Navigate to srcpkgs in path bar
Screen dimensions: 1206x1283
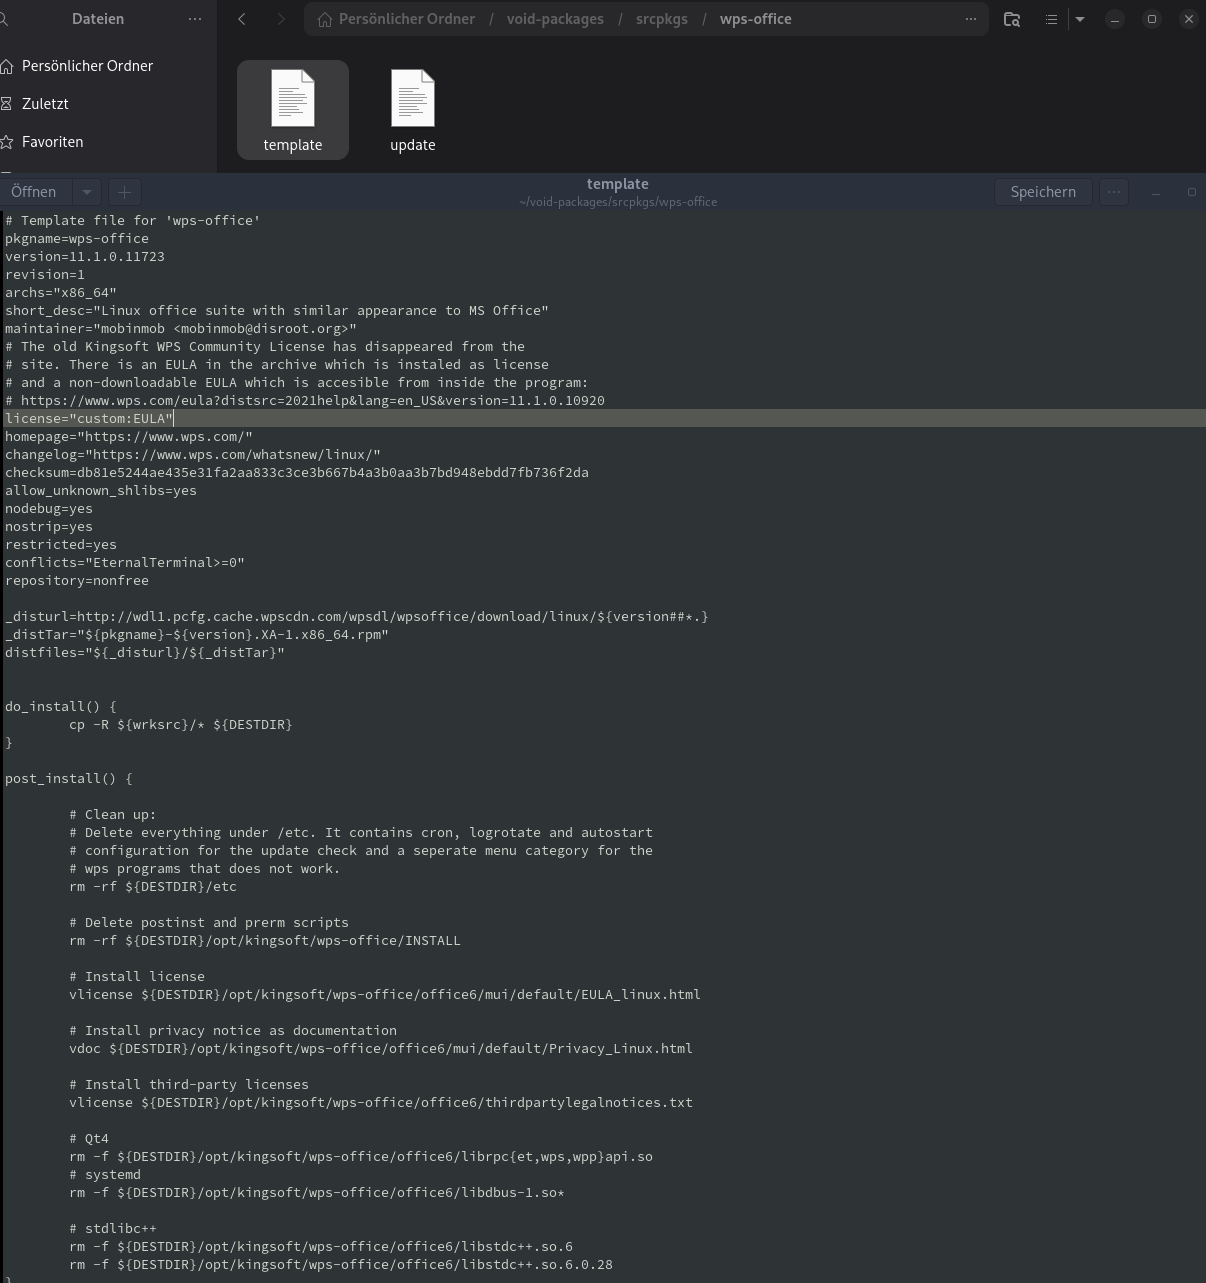click(x=661, y=19)
